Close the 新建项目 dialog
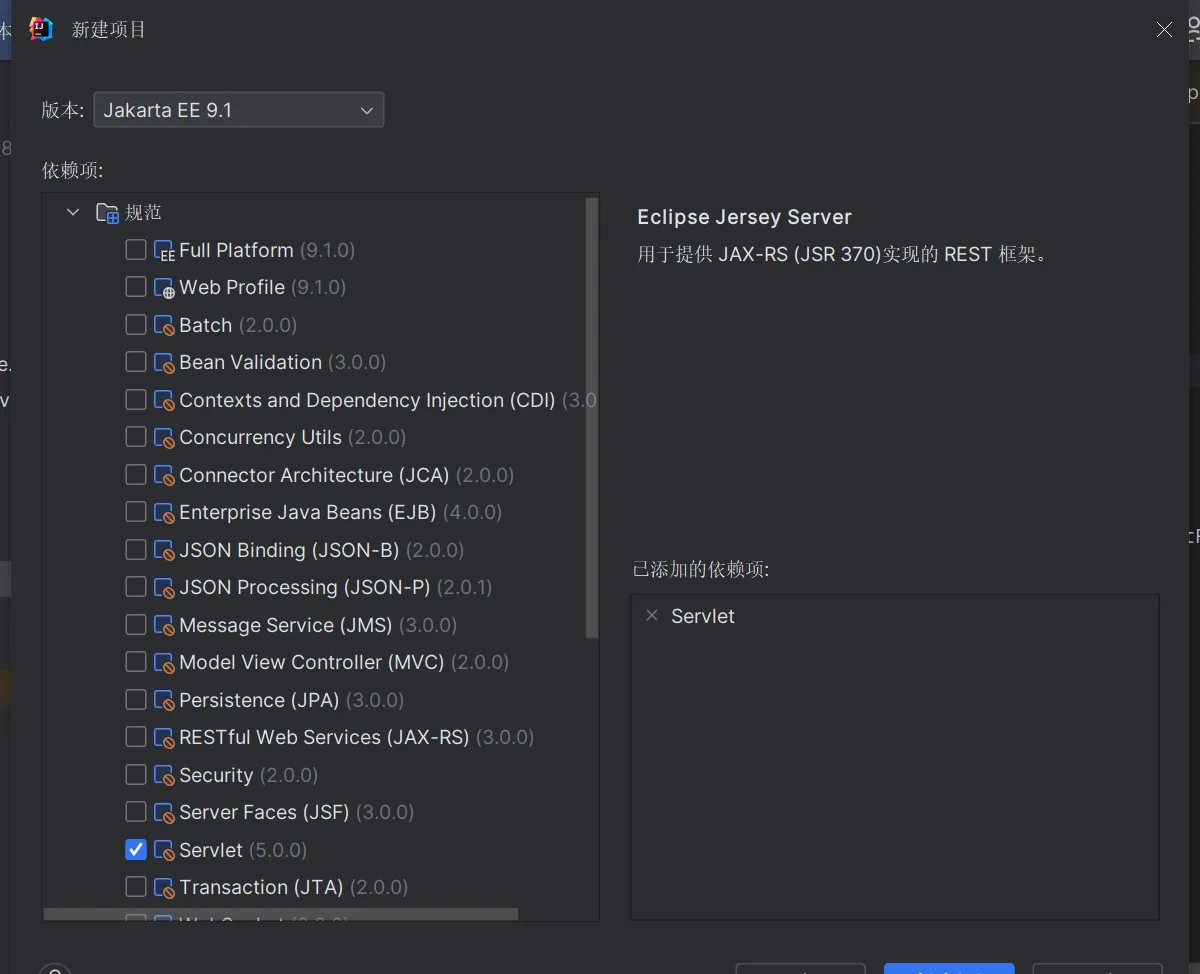The height and width of the screenshot is (974, 1200). [1164, 30]
